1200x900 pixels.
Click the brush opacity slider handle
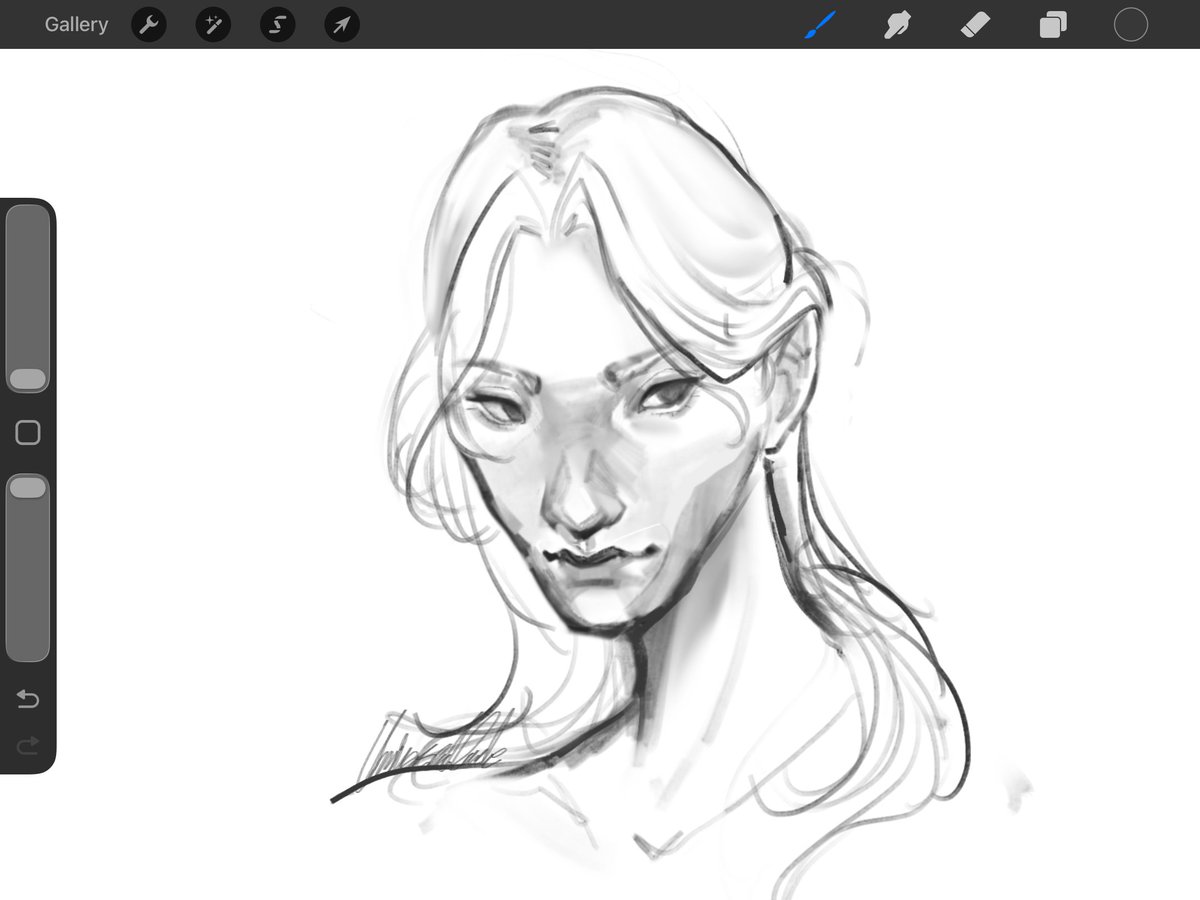28,487
